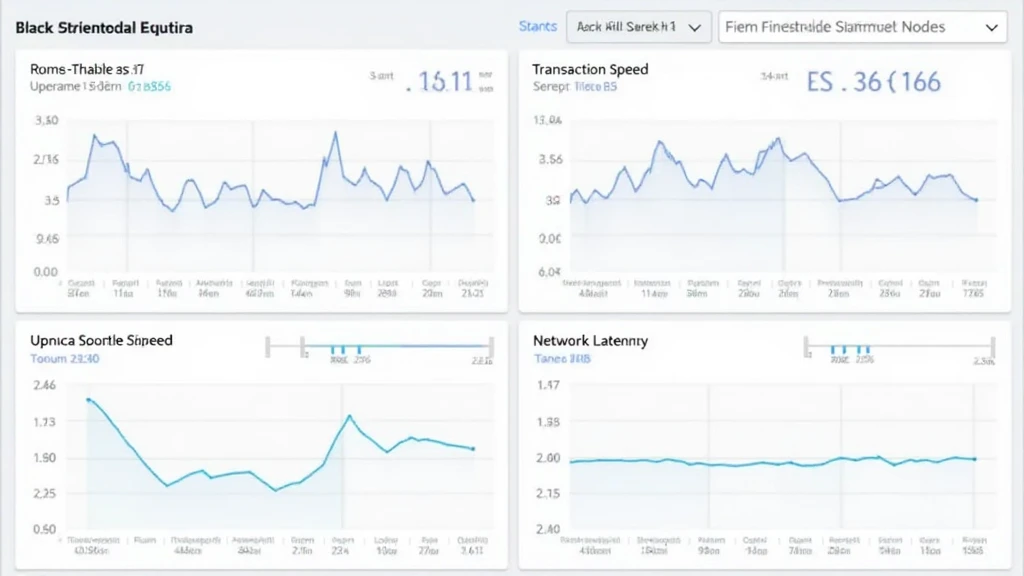This screenshot has height=576, width=1024.
Task: Click the blue Taneo subtitle under Network Latency
Action: click(x=562, y=358)
